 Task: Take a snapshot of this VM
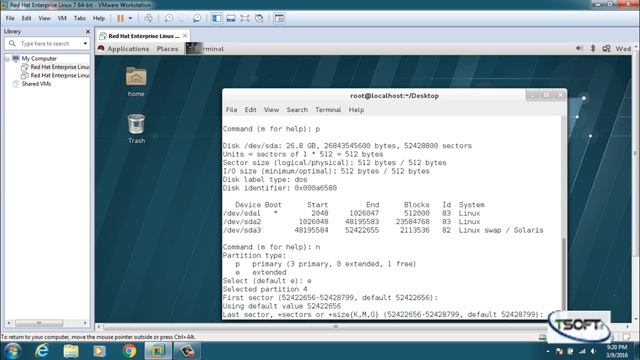click(168, 18)
